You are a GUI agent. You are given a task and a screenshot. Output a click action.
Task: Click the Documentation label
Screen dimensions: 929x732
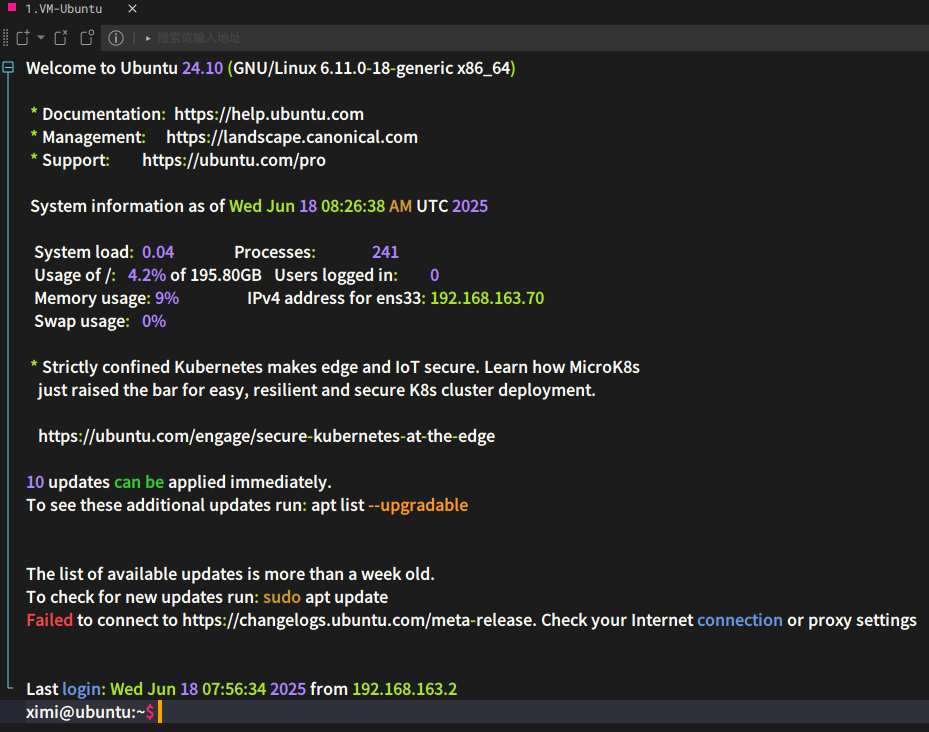point(104,114)
